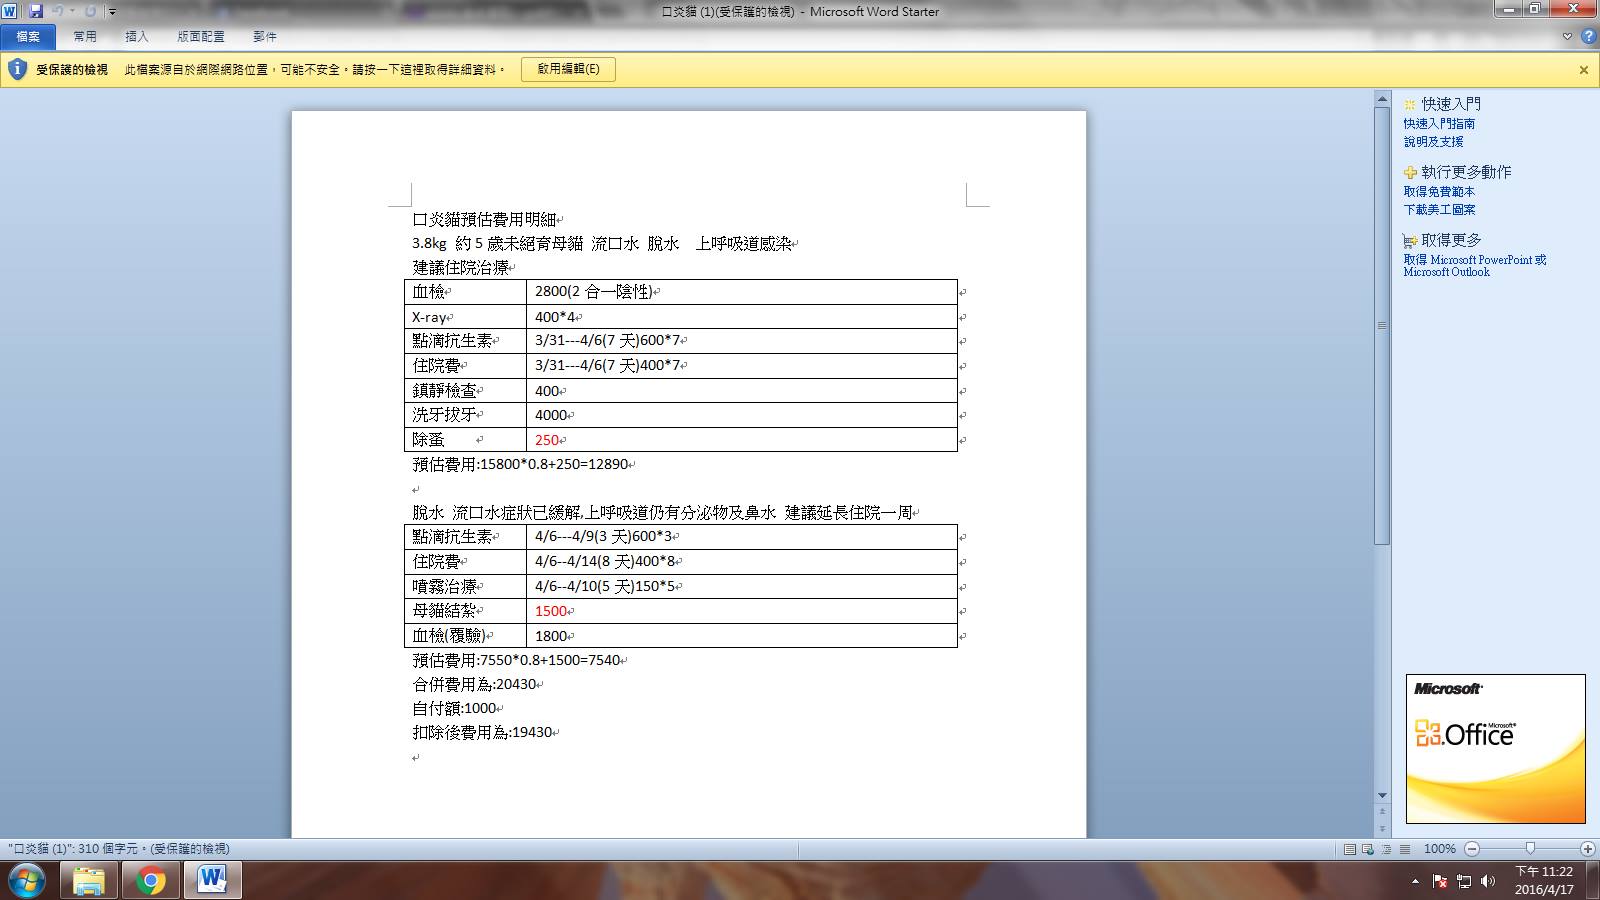Open Windows Explorer folder icon on taskbar
The image size is (1600, 900).
coord(89,881)
